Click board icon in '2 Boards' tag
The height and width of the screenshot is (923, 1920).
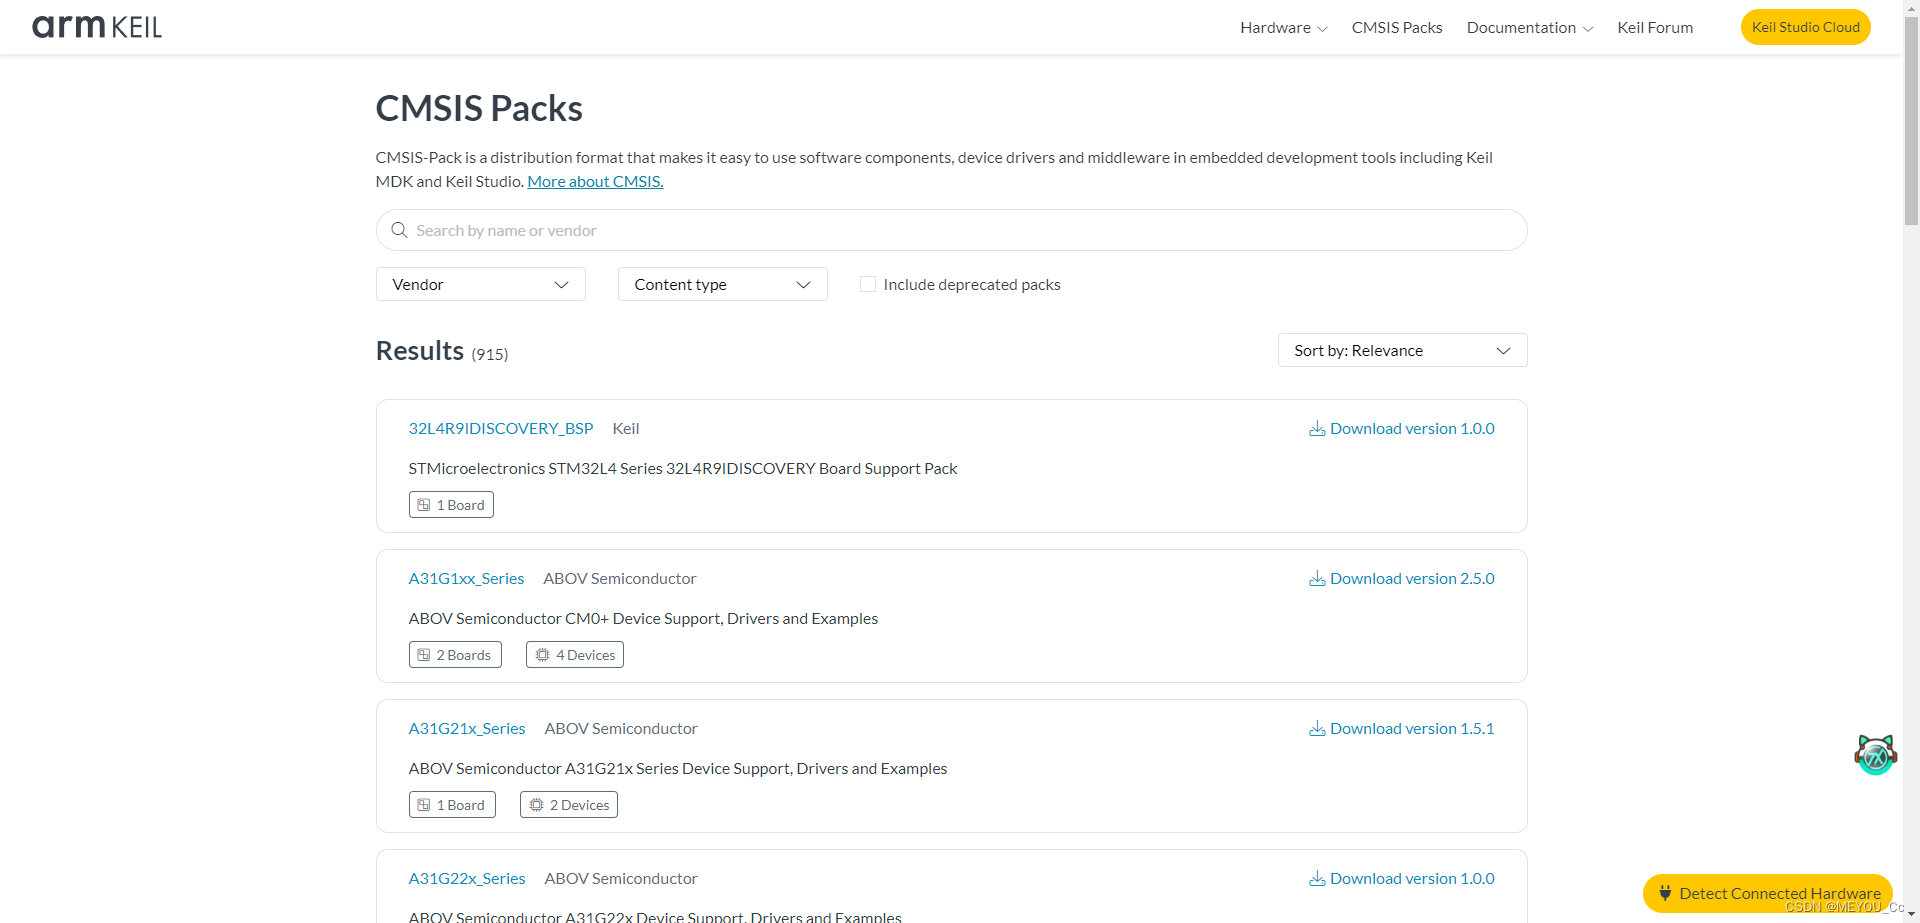tap(424, 655)
